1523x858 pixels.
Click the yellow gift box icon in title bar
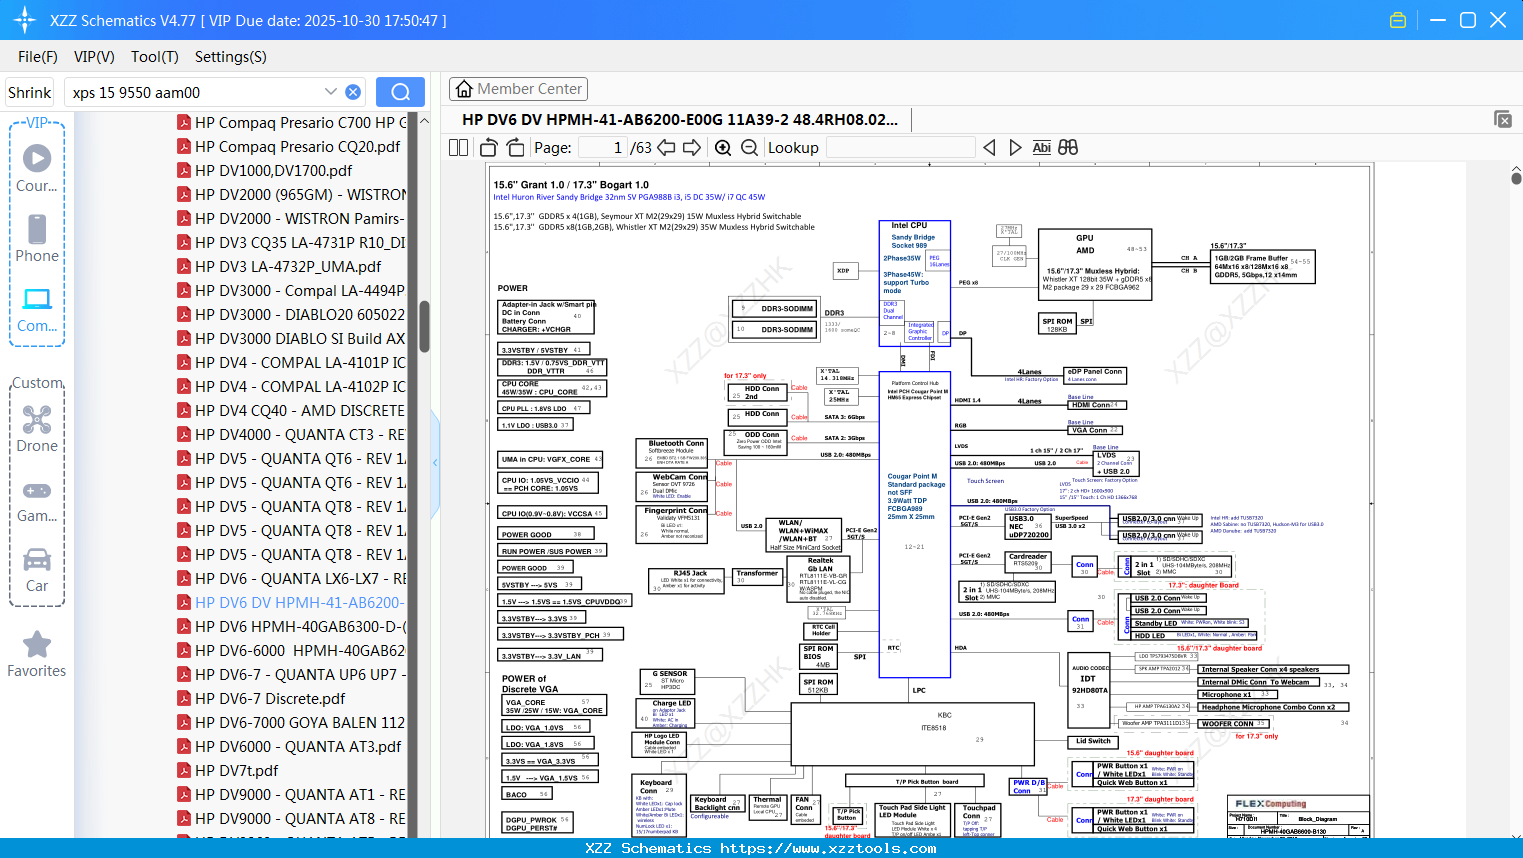point(1398,20)
